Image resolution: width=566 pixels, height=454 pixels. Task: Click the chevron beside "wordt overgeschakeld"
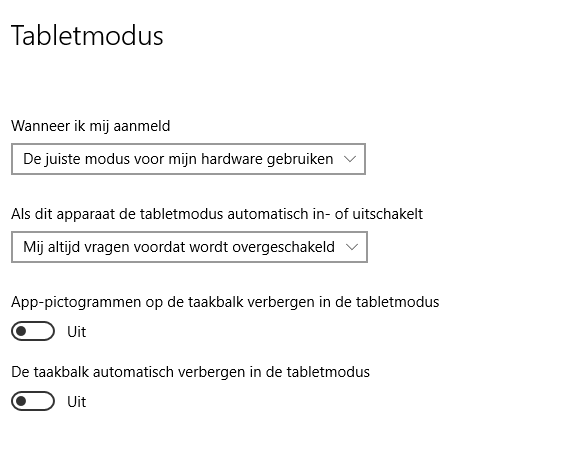click(x=352, y=247)
